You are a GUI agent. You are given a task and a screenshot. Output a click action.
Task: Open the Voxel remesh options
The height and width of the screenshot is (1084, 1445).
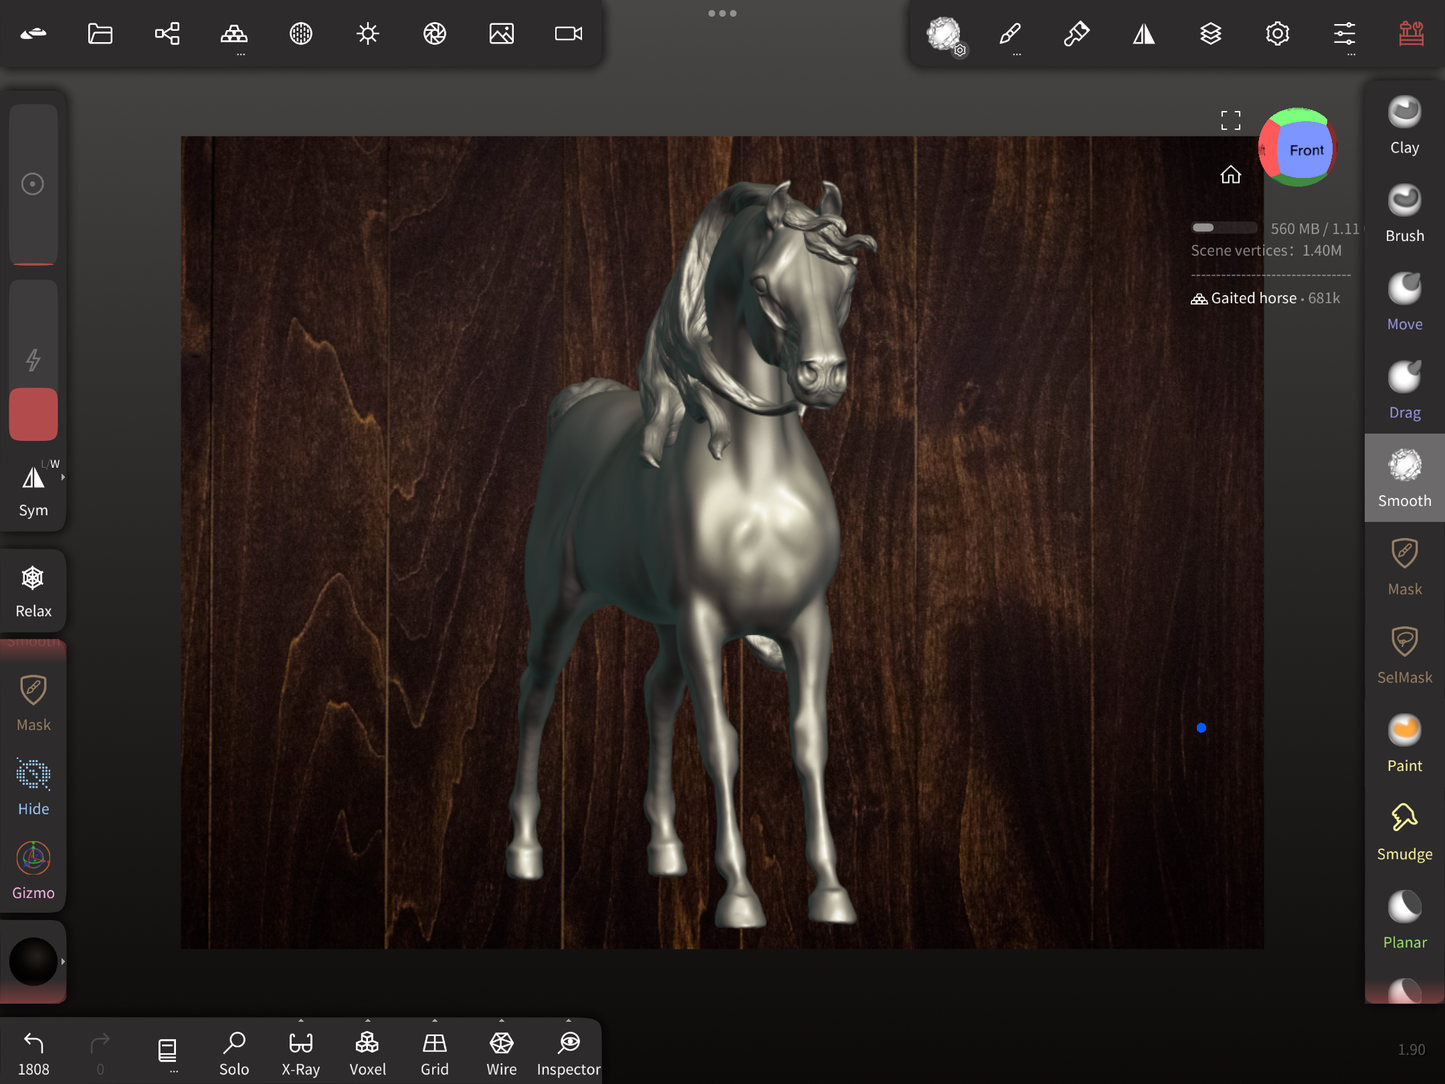(367, 1022)
